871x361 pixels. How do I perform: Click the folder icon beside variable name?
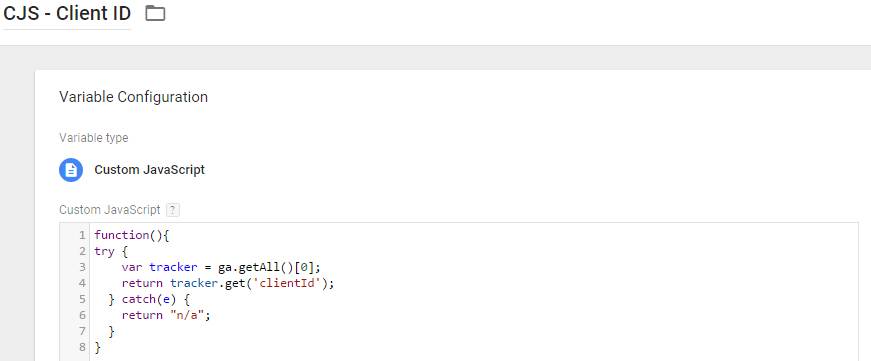(x=155, y=13)
